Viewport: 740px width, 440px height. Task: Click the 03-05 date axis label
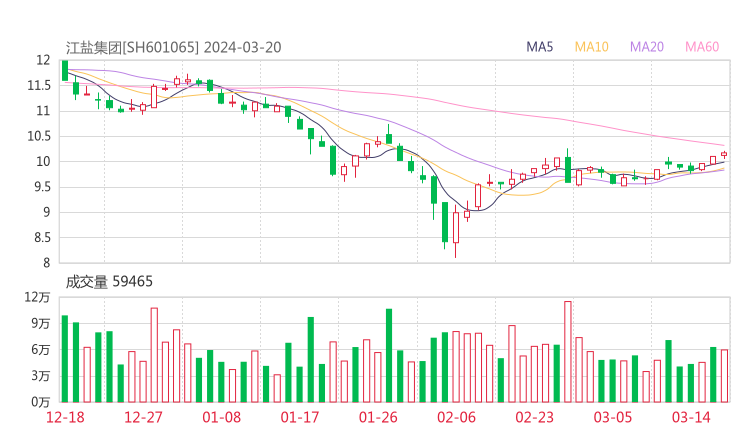(x=613, y=417)
